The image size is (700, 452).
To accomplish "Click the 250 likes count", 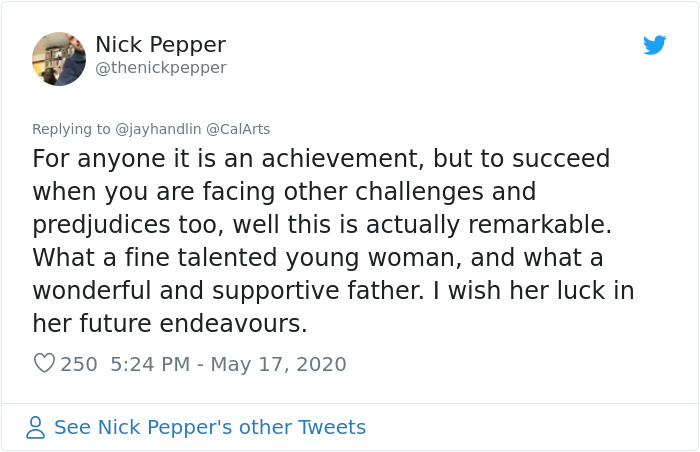I will pyautogui.click(x=79, y=364).
